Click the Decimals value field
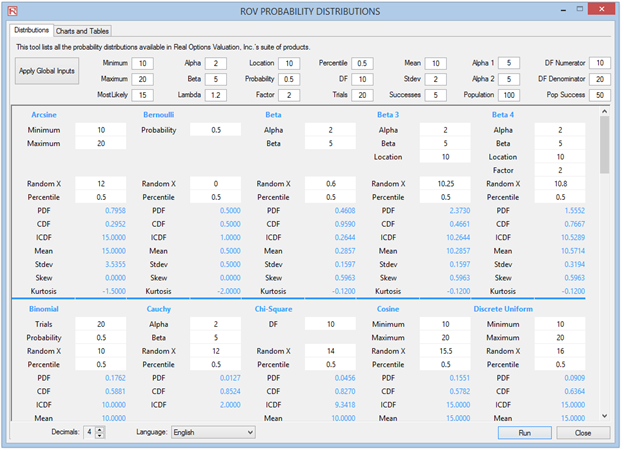624x452 pixels. click(x=90, y=432)
